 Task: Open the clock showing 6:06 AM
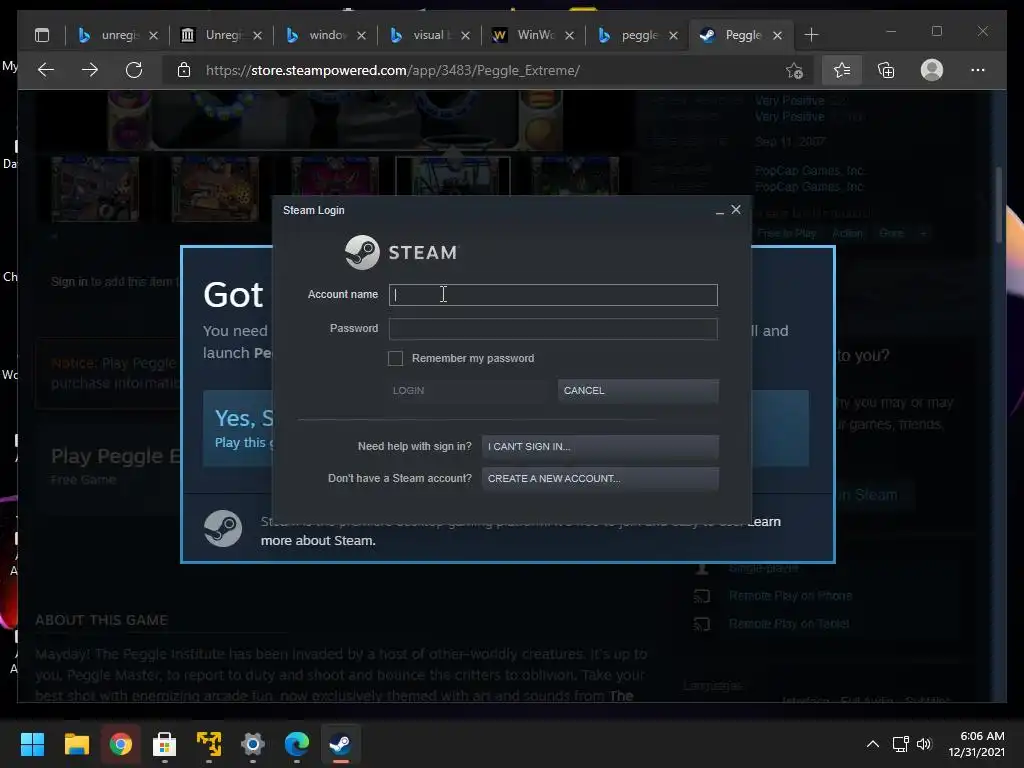tap(976, 744)
